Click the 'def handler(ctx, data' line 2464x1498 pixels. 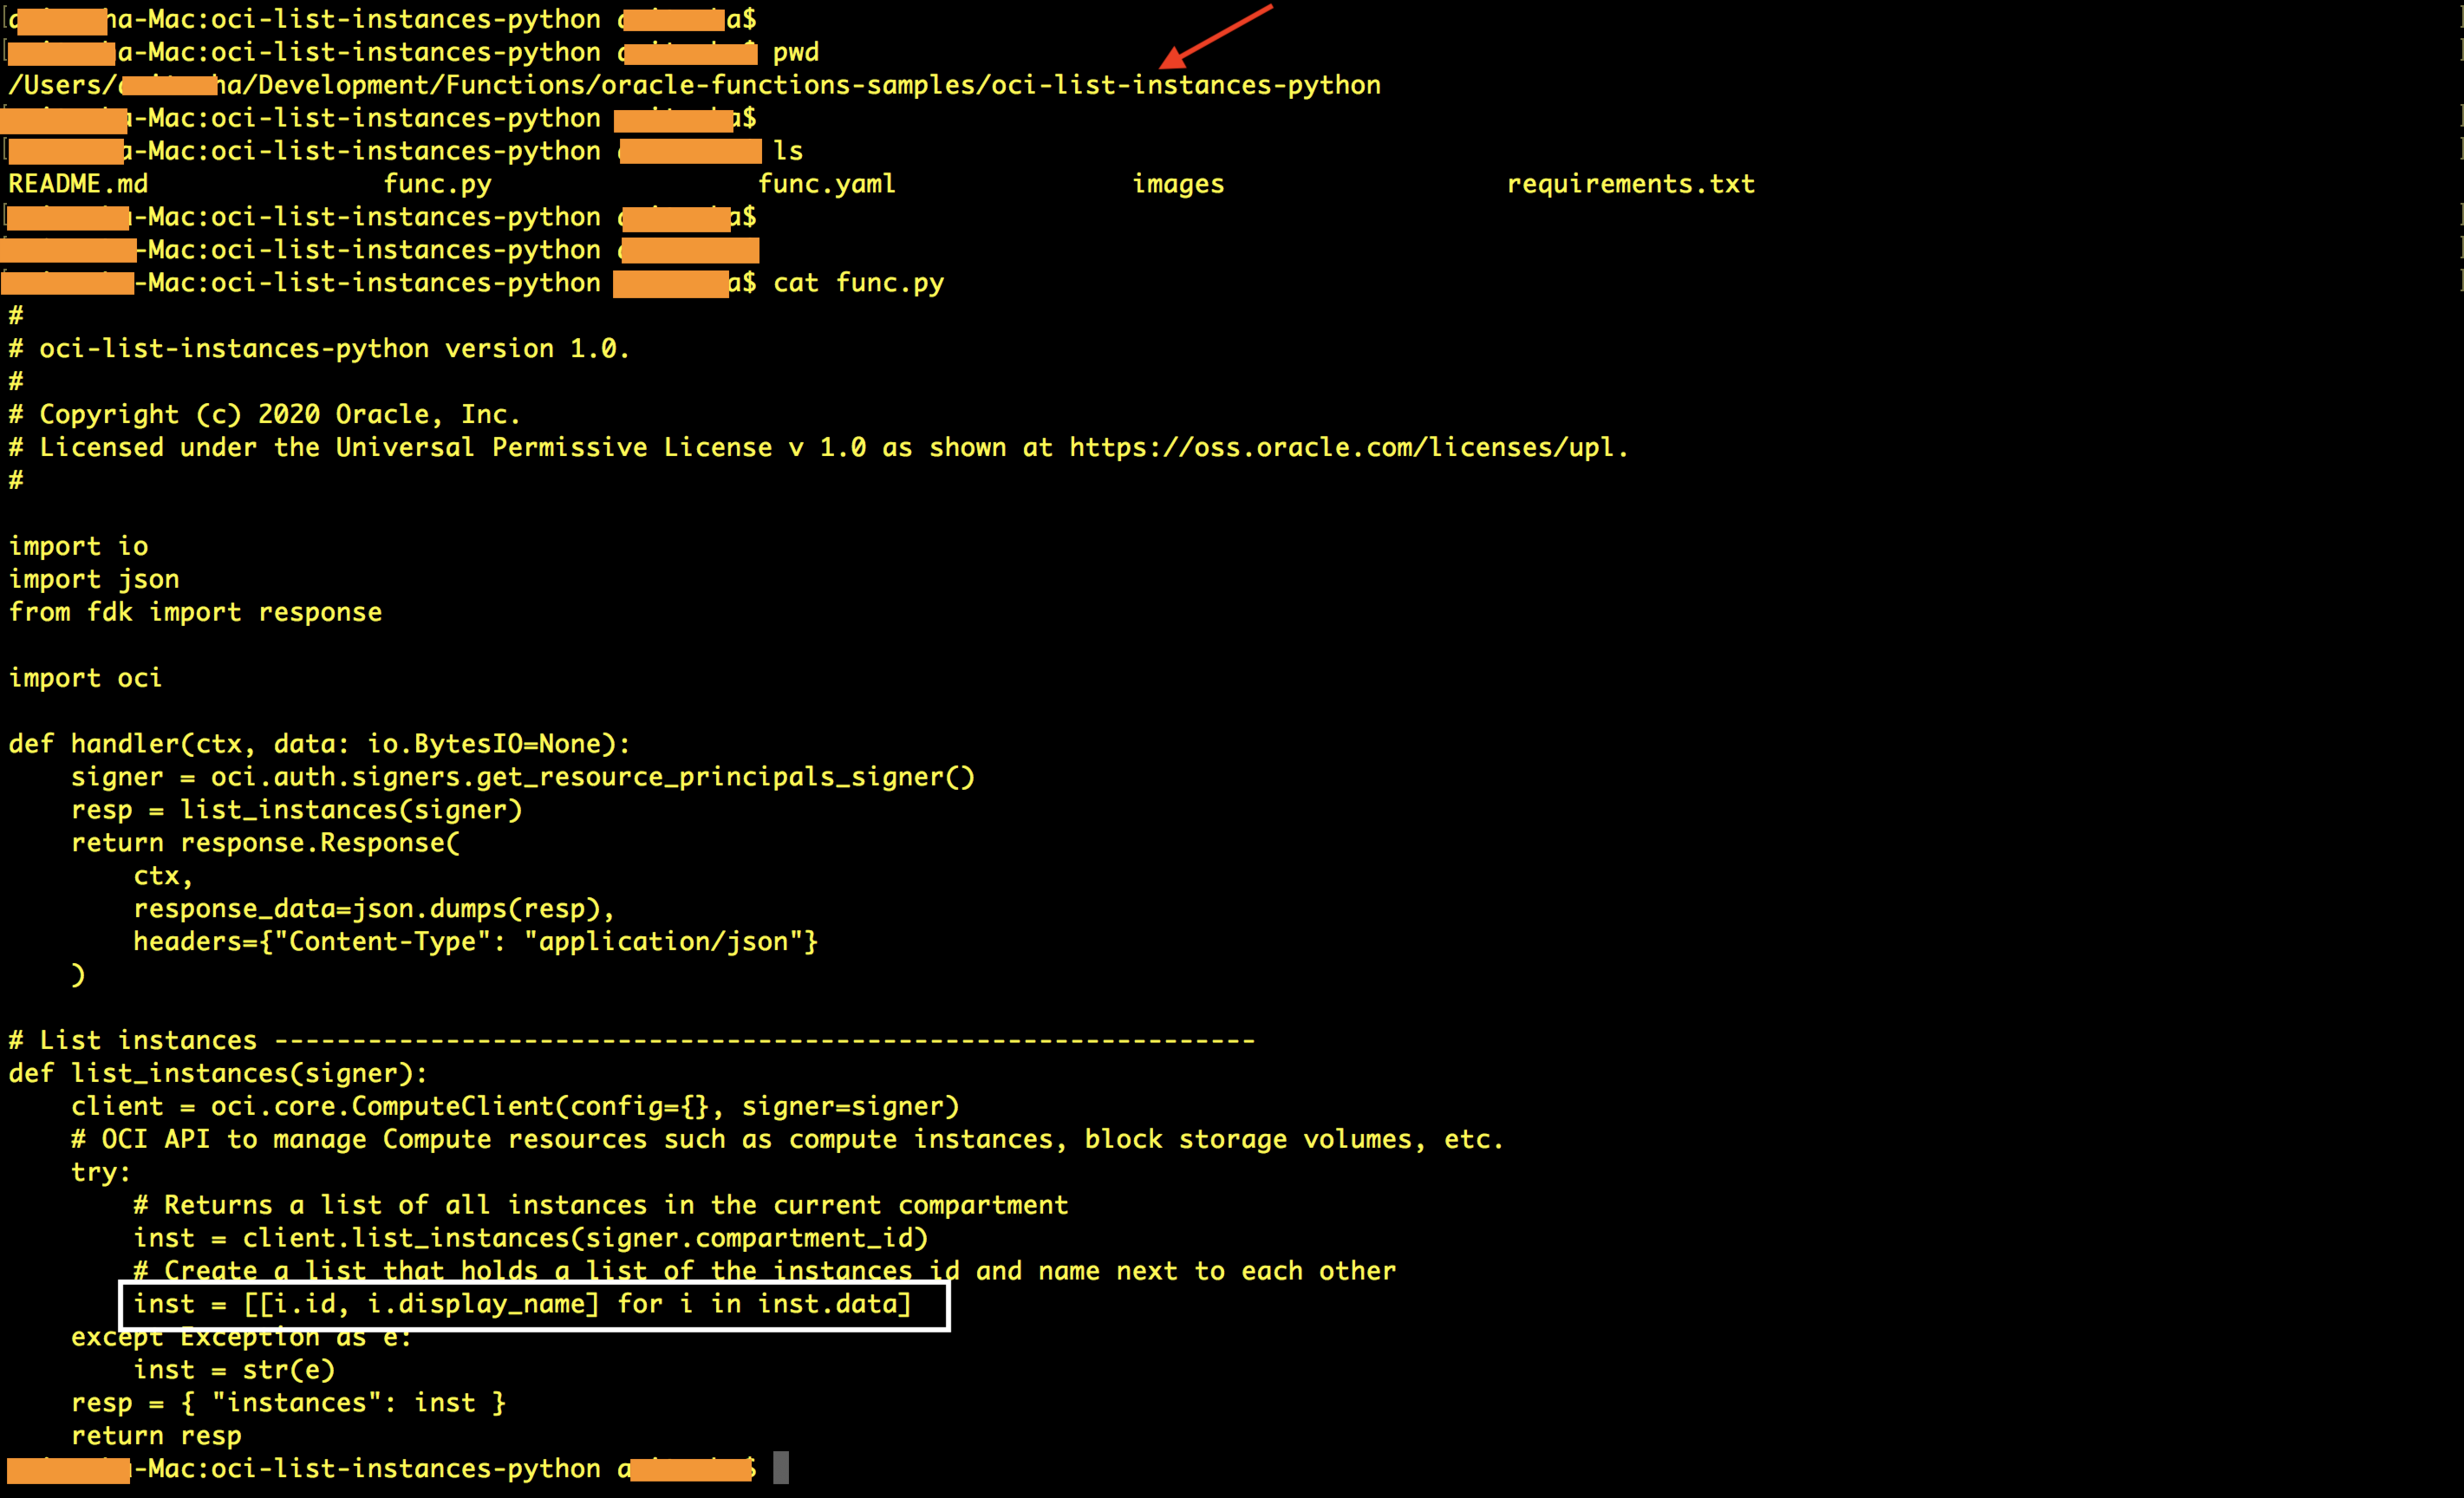pos(319,744)
